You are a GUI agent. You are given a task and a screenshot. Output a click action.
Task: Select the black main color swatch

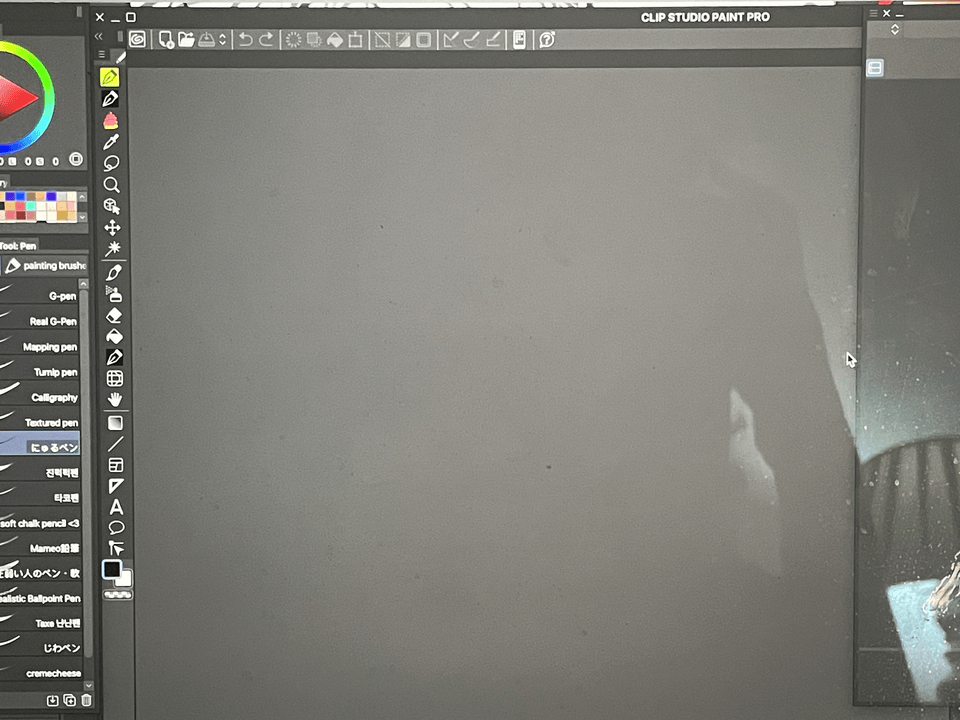[x=111, y=569]
